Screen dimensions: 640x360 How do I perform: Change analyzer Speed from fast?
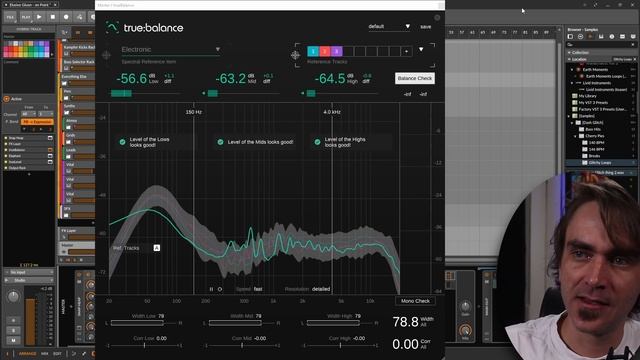pos(258,289)
